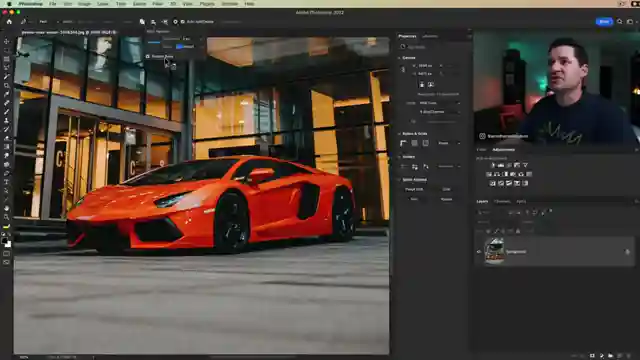Screen dimensions: 640x360
Task: Select the Gradient tool
Action: pyautogui.click(x=7, y=147)
